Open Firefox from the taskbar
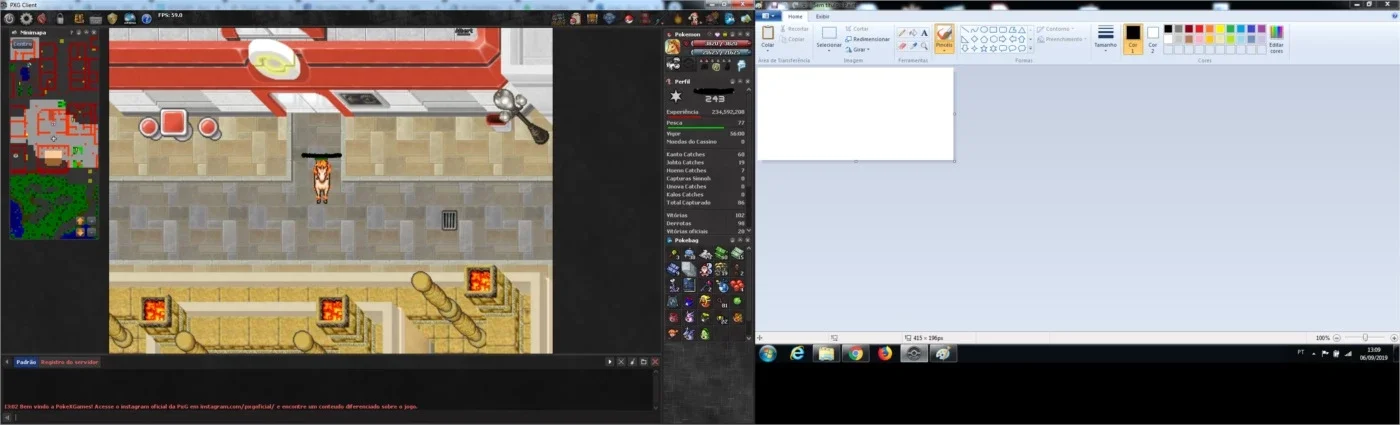This screenshot has height=425, width=1400. 884,353
